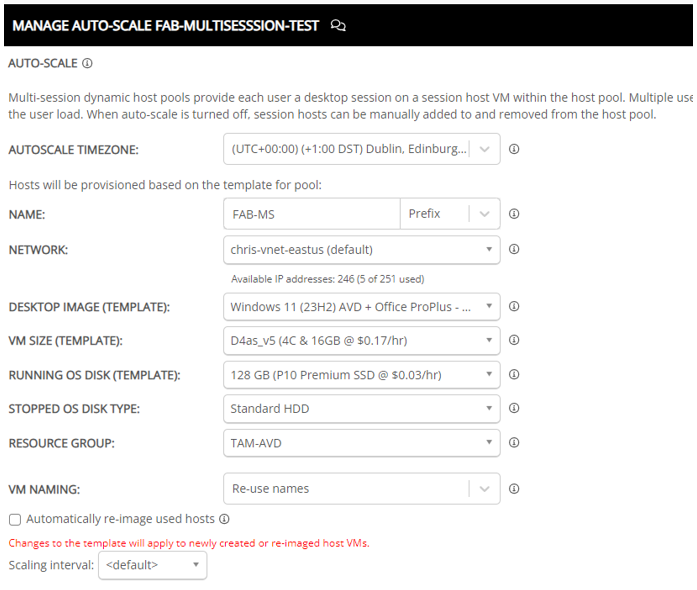The width and height of the screenshot is (697, 590).
Task: Click info icon next to re-image checkbox label
Action: [x=224, y=519]
